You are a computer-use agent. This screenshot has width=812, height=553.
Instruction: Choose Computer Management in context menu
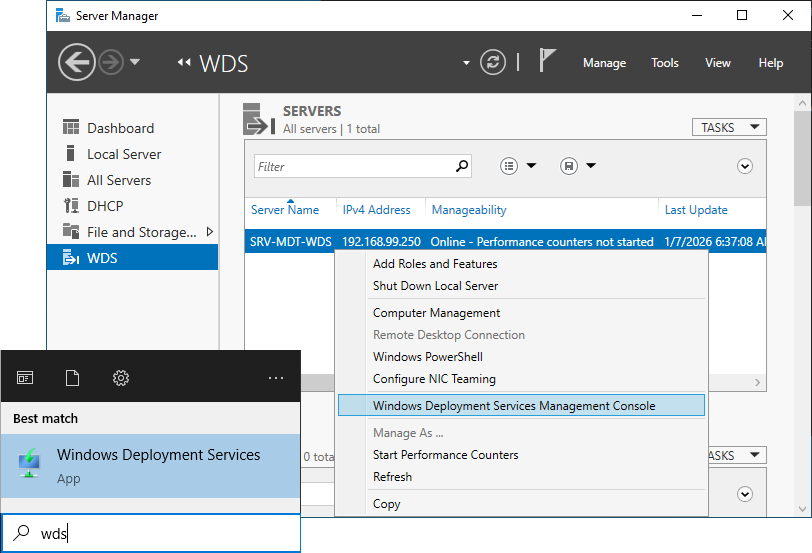tap(521, 313)
